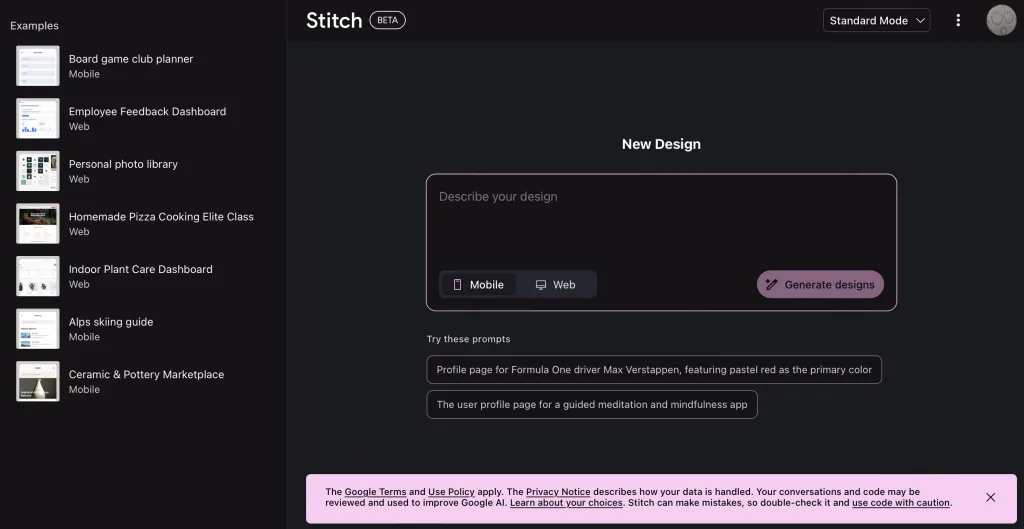Click the BETA badge

click(x=387, y=20)
